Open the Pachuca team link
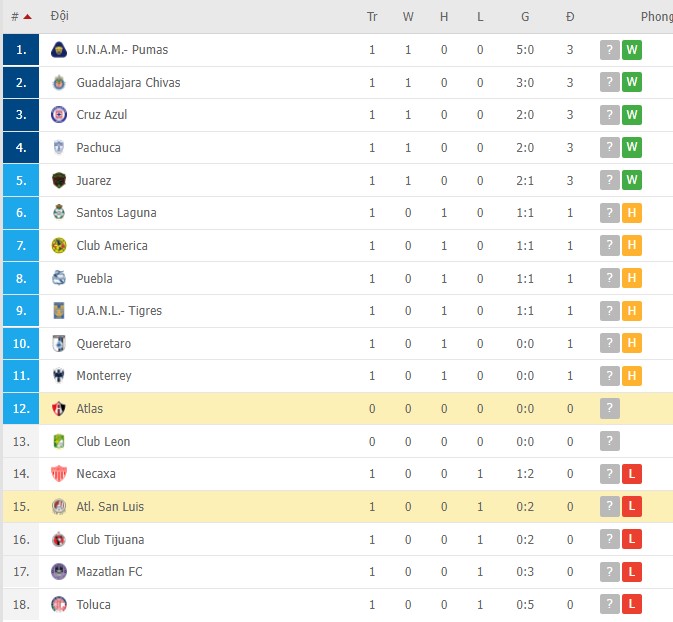The width and height of the screenshot is (673, 622). (x=98, y=147)
